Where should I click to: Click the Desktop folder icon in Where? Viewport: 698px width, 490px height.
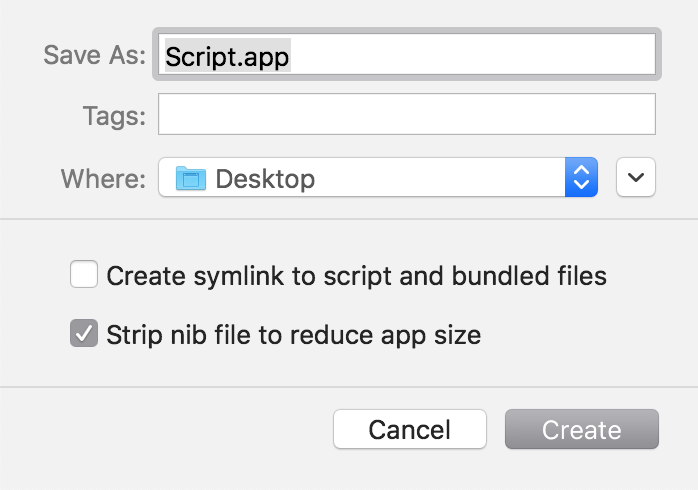[x=190, y=179]
